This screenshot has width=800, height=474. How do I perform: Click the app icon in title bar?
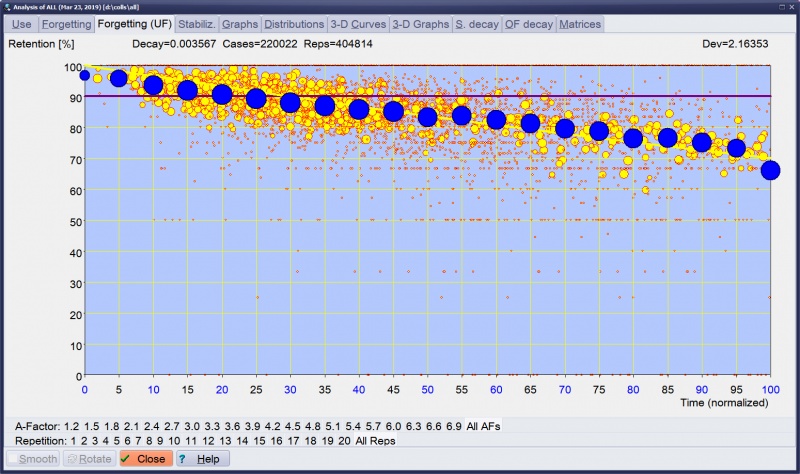point(7,7)
